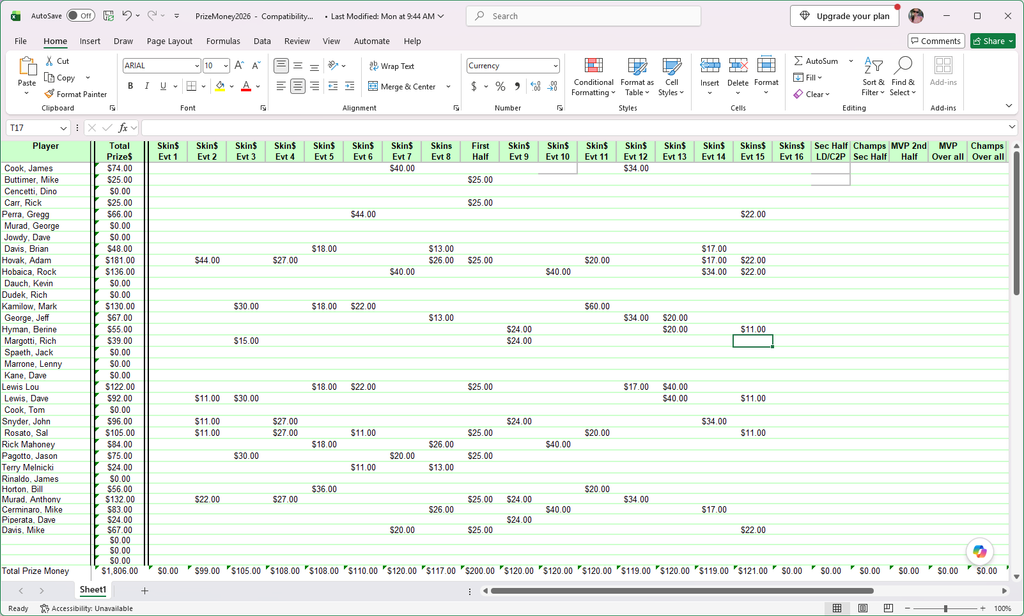Open the AutoSum dropdown arrow
Screen dimensions: 1024x616
click(851, 61)
